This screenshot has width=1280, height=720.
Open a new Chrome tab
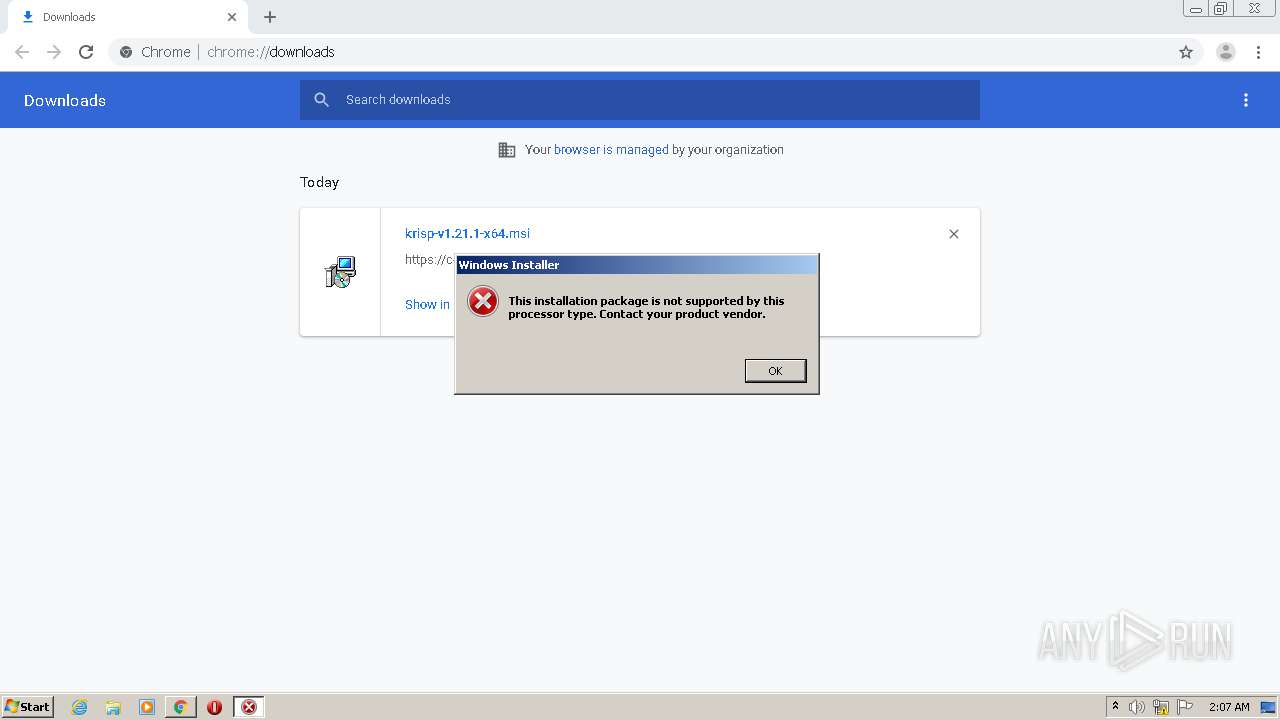click(x=270, y=17)
